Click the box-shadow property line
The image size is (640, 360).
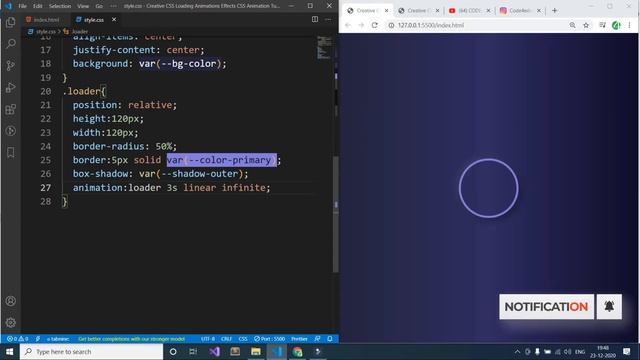pyautogui.click(x=160, y=173)
